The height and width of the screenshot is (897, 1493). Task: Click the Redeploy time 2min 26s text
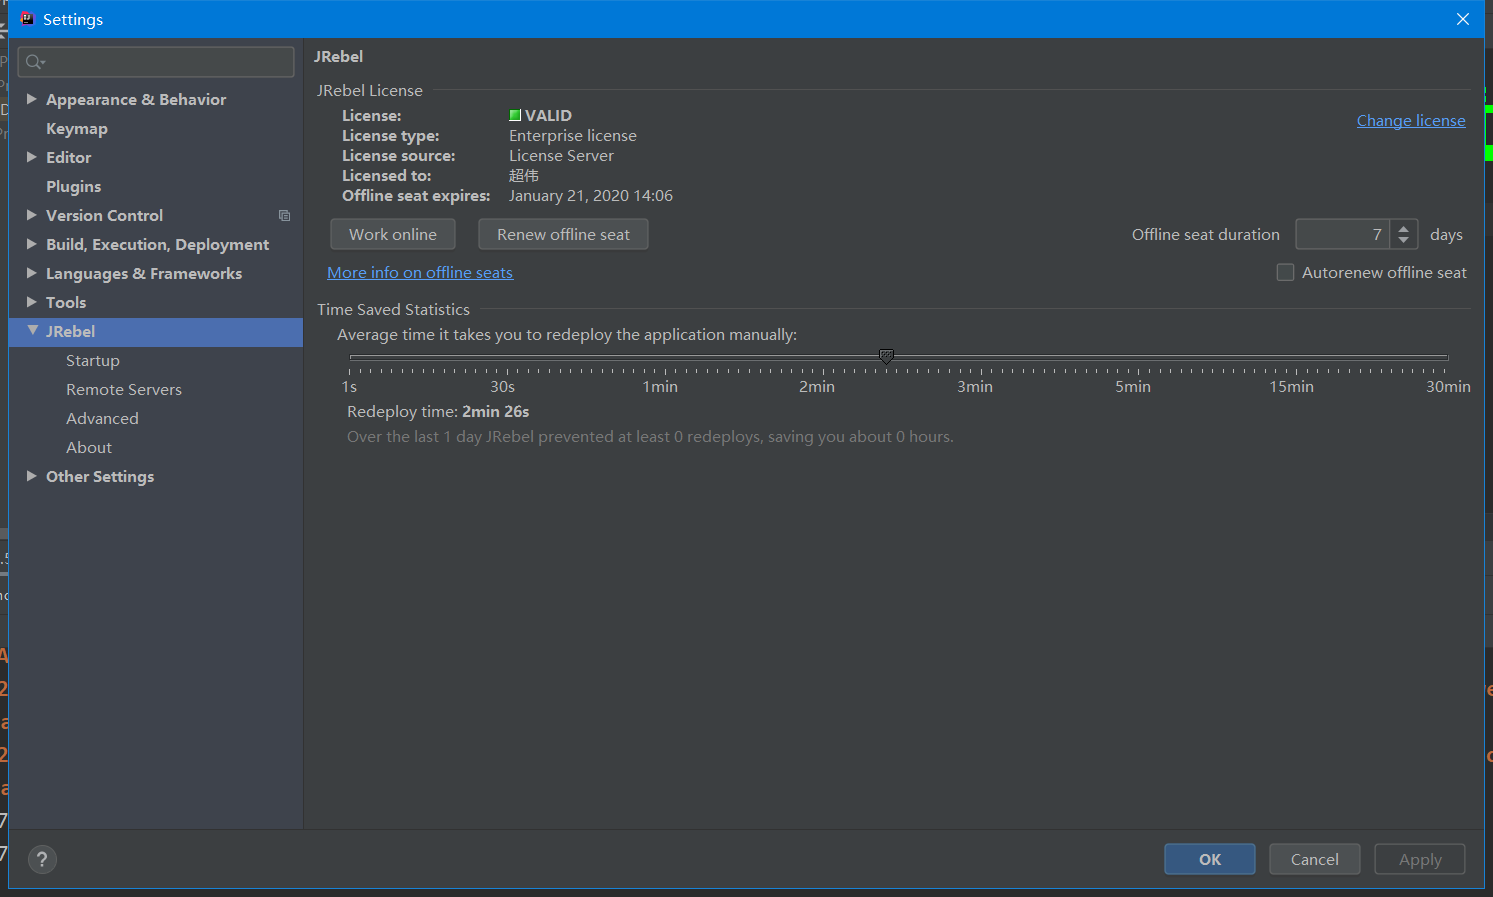coord(438,411)
